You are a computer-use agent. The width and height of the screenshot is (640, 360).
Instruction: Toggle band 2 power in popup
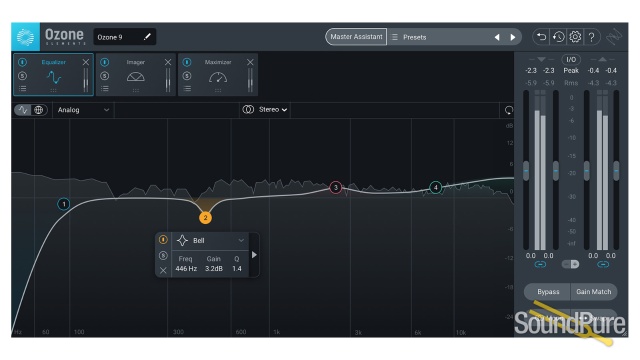(x=163, y=240)
